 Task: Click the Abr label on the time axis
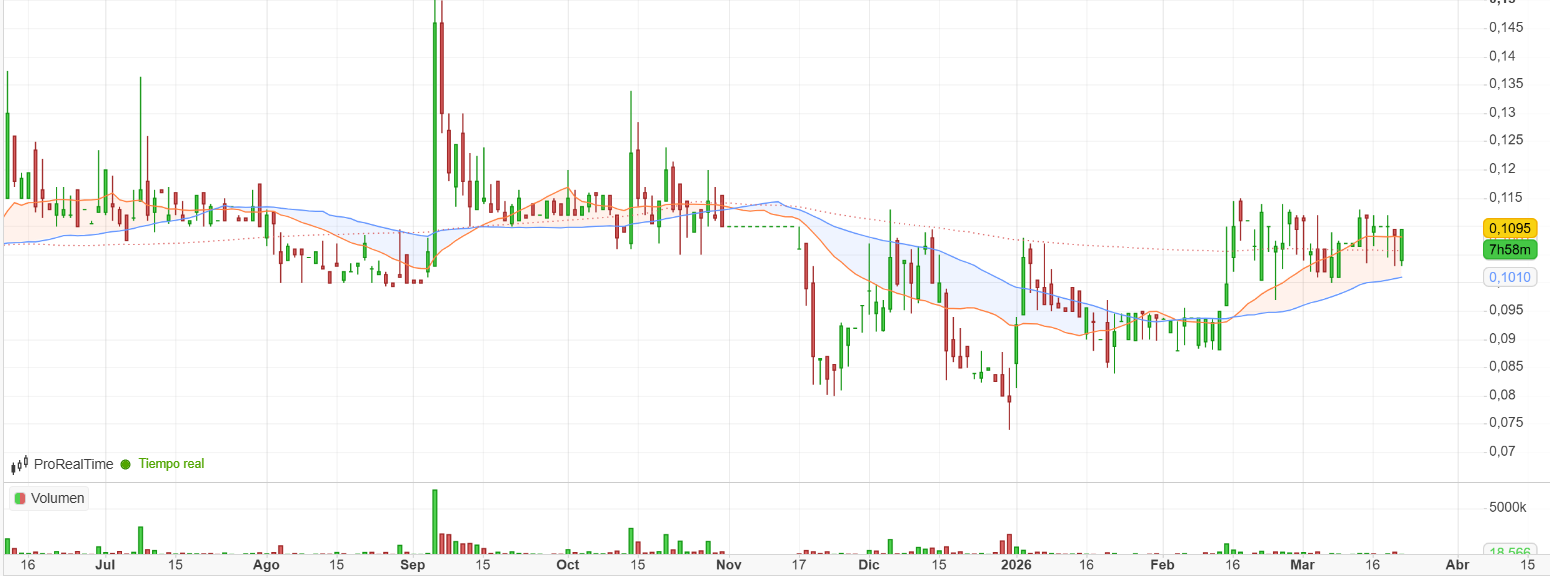(x=1458, y=565)
